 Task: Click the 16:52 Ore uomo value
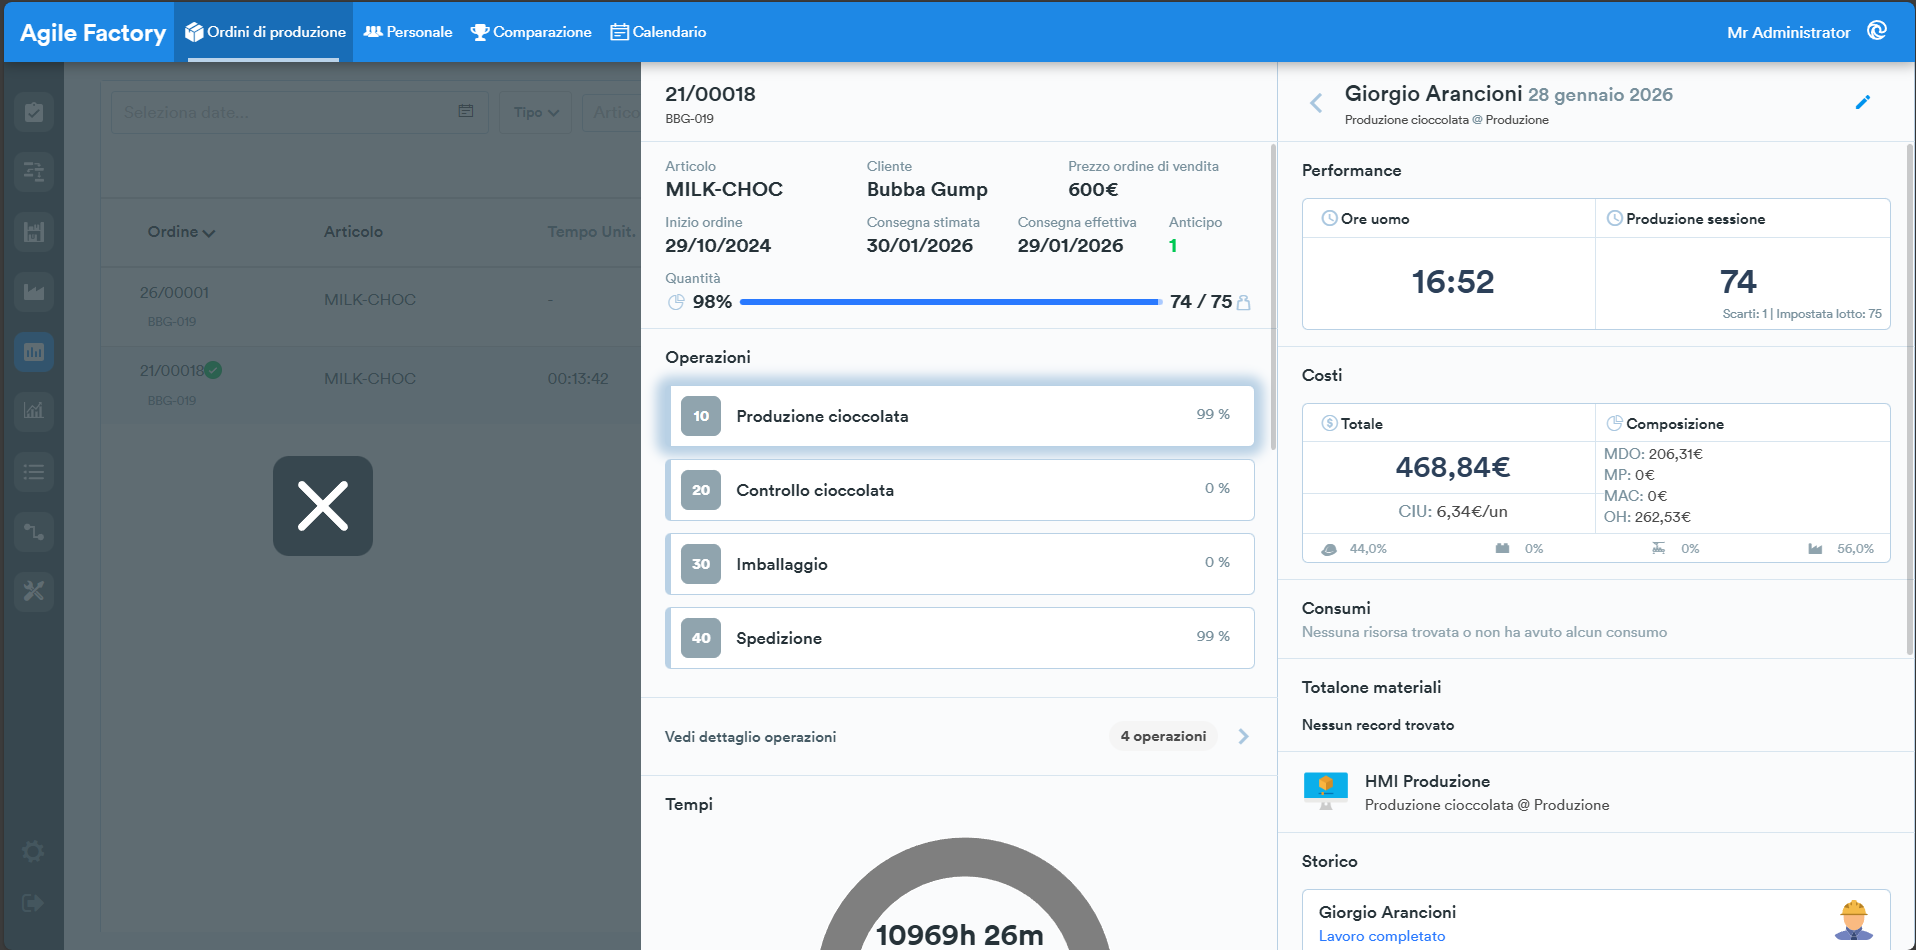tap(1453, 282)
